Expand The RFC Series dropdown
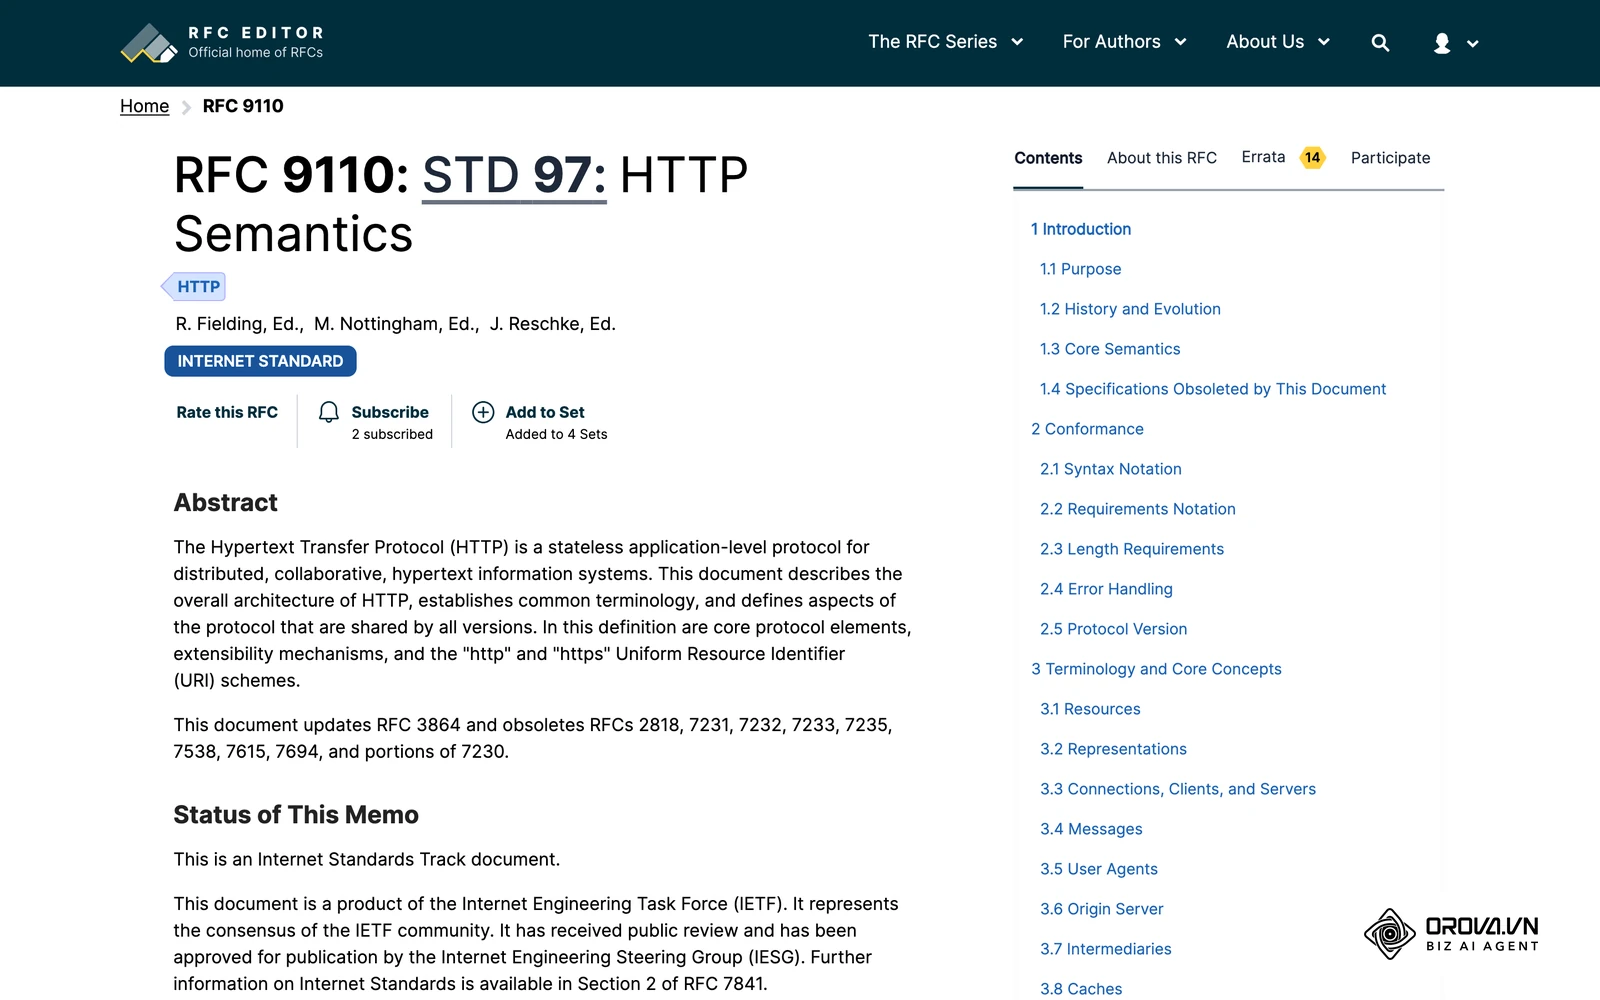The height and width of the screenshot is (1000, 1600). pyautogui.click(x=945, y=42)
